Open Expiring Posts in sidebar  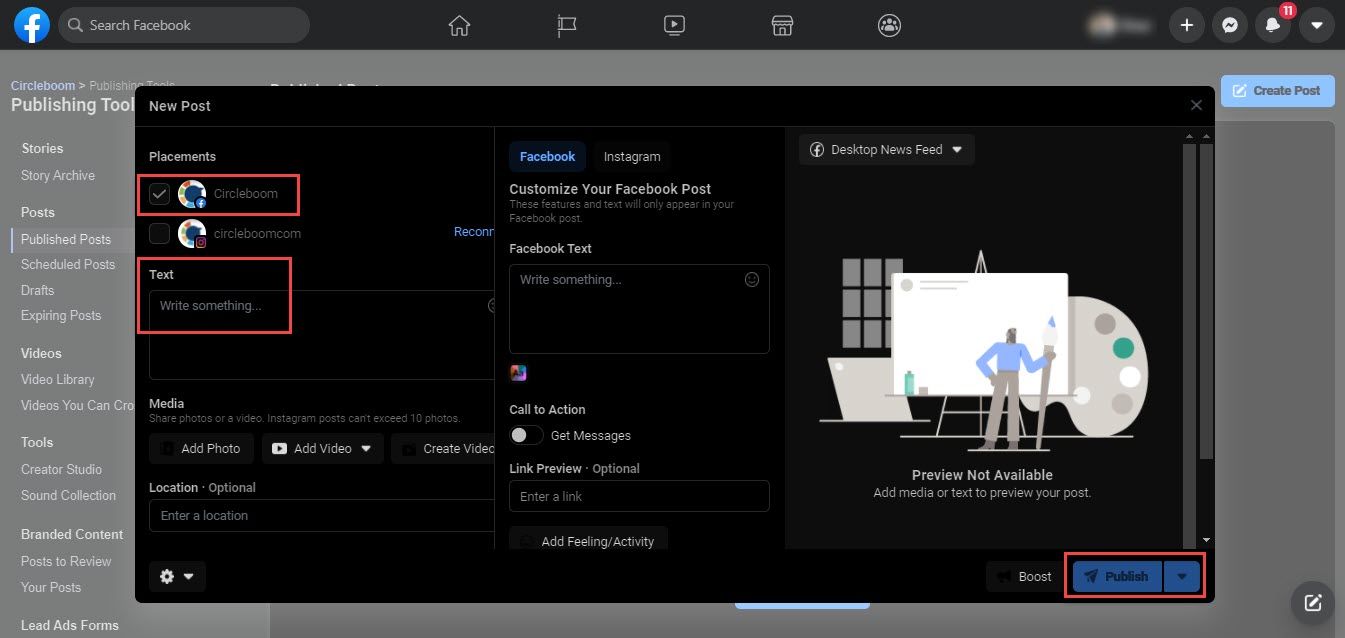click(x=61, y=316)
